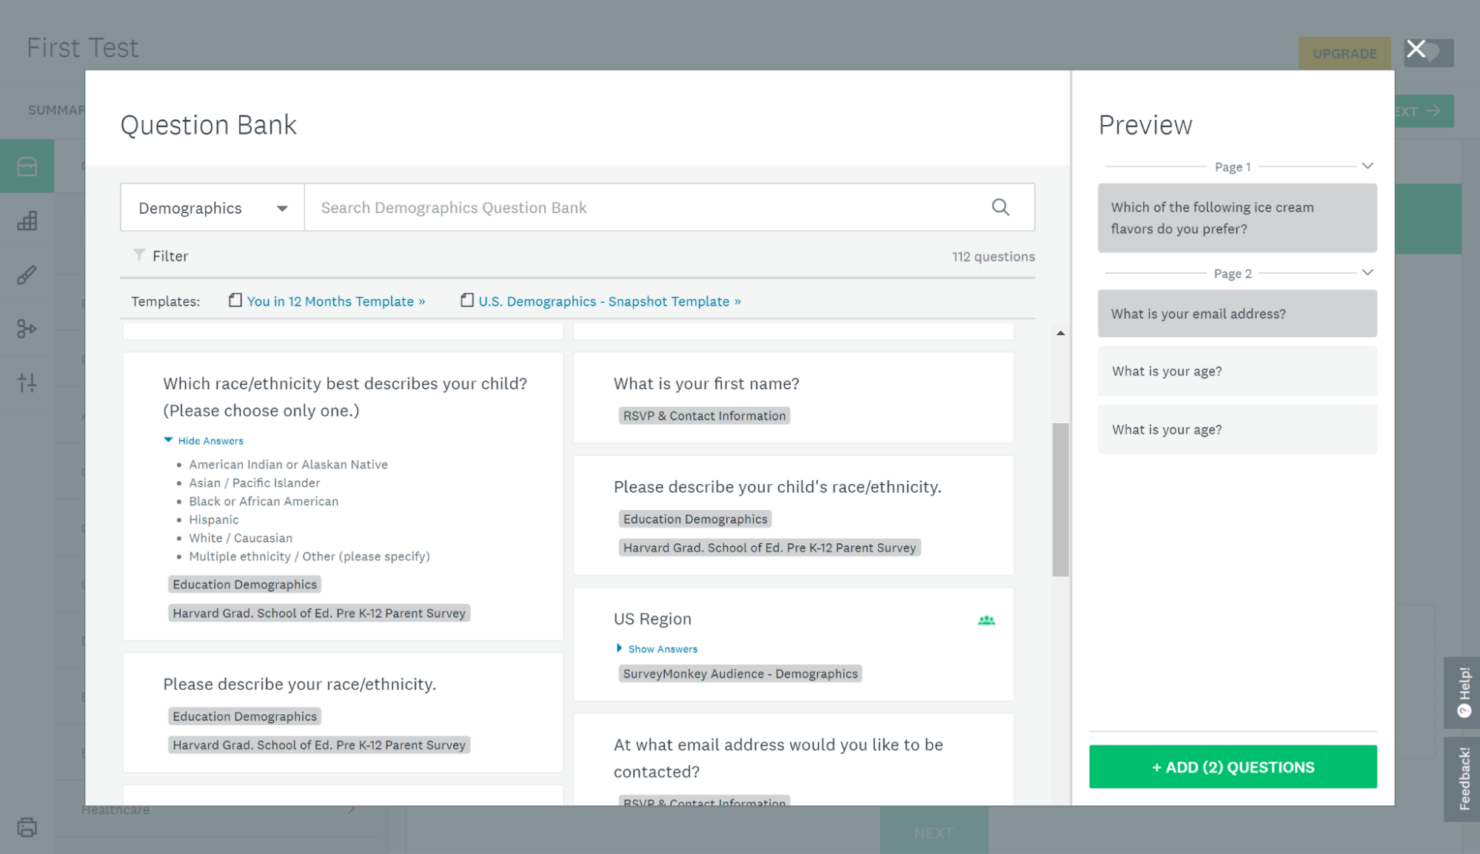This screenshot has height=854, width=1480.
Task: Open the logic branching sidebar icon
Action: (27, 328)
